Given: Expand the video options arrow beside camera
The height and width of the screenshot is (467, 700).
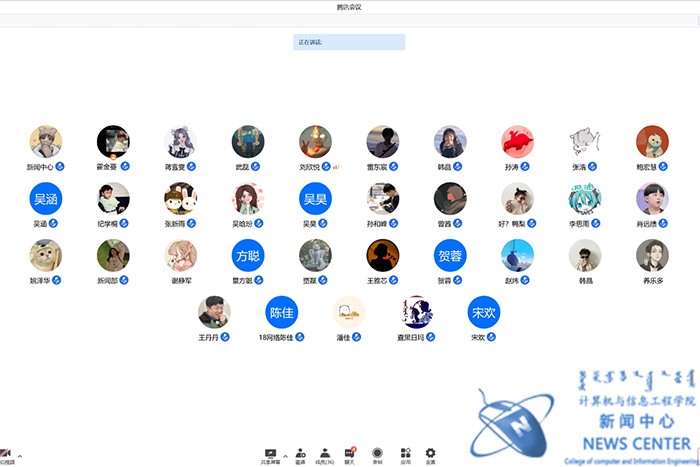Looking at the screenshot, I should point(20,456).
